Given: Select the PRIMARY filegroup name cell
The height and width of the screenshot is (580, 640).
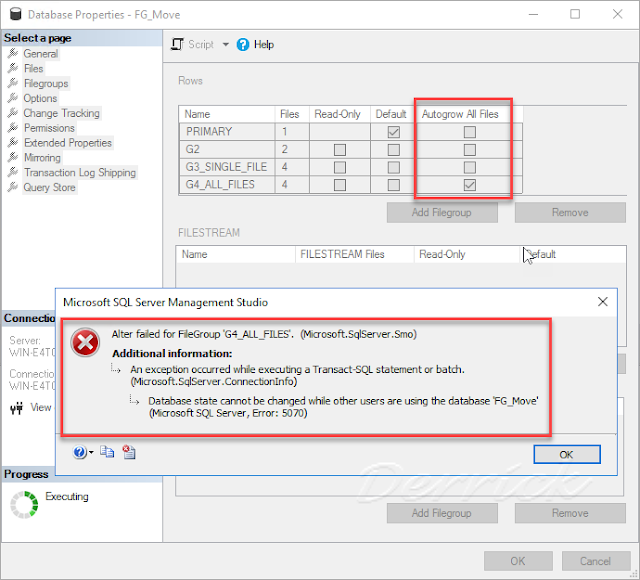Looking at the screenshot, I should click(x=227, y=131).
